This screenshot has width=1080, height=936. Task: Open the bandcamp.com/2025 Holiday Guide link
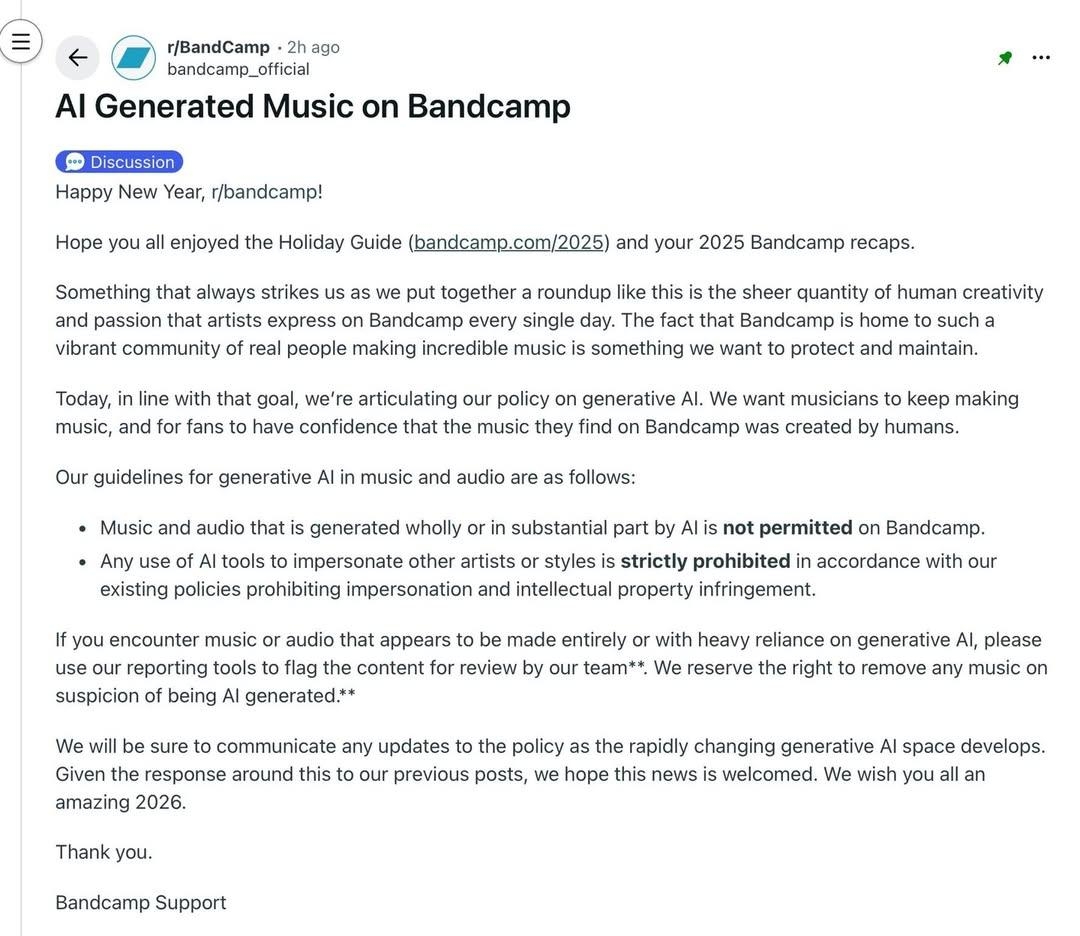coord(508,243)
